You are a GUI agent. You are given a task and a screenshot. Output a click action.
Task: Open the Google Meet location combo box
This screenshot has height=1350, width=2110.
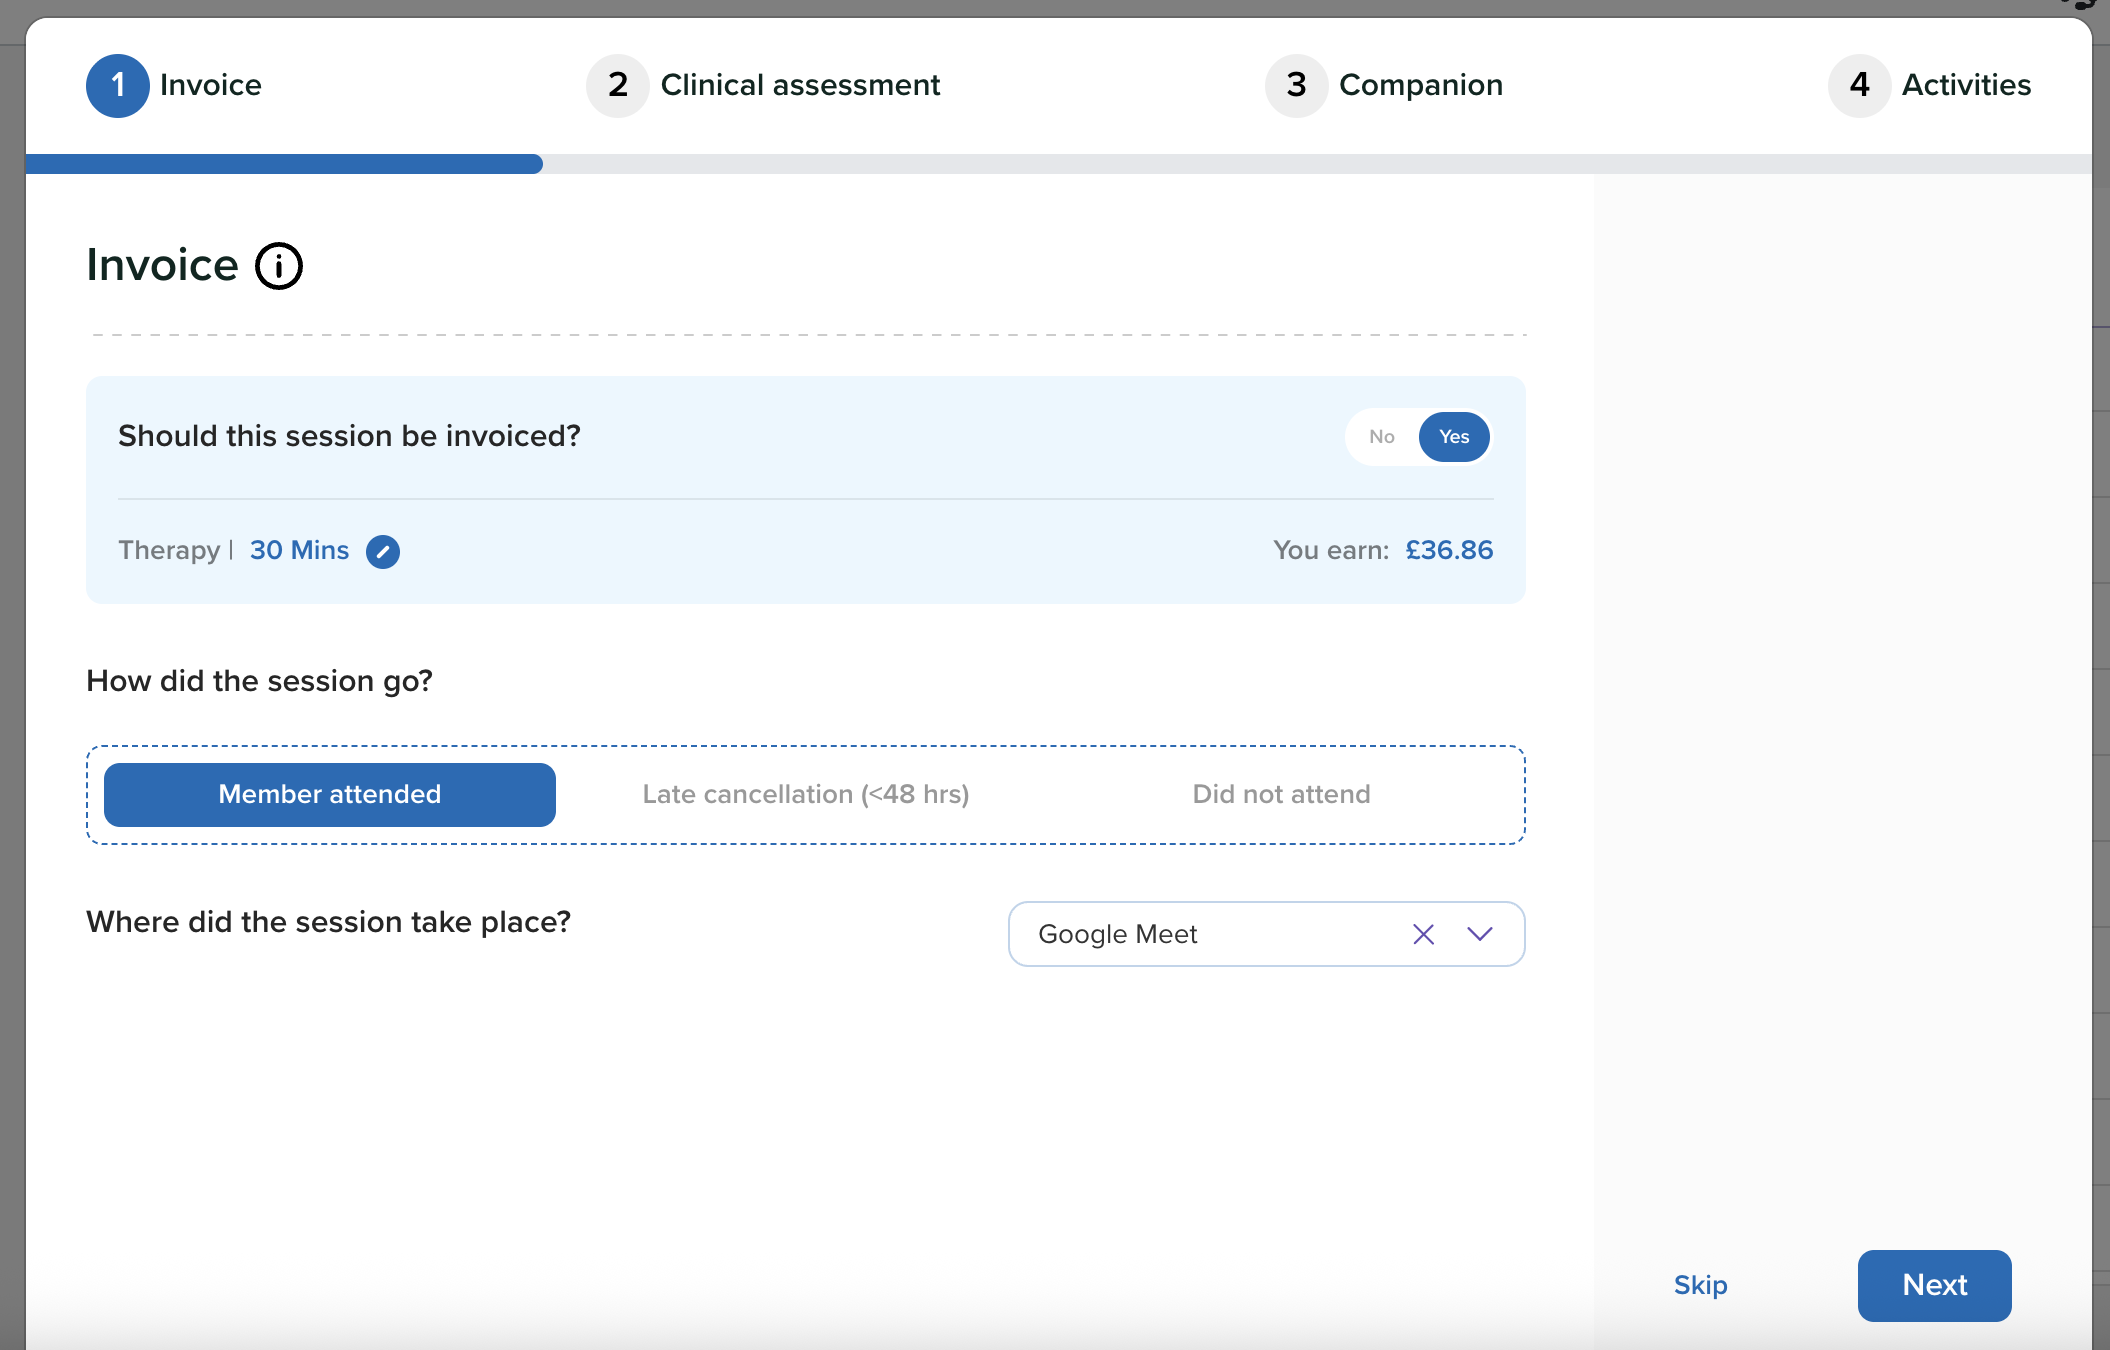pyautogui.click(x=1200, y=934)
